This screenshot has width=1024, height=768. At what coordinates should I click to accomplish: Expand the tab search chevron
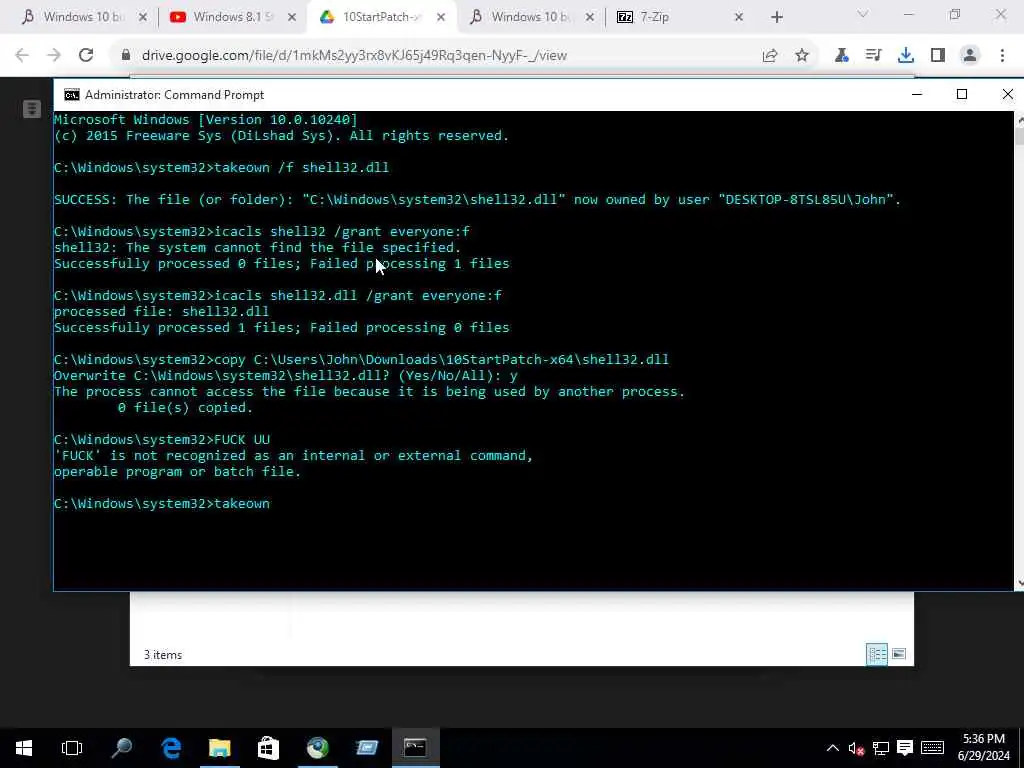pos(862,14)
